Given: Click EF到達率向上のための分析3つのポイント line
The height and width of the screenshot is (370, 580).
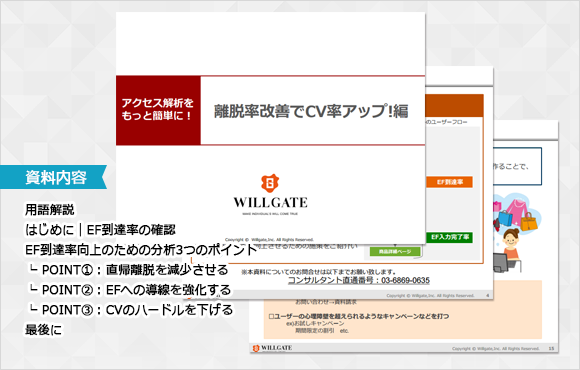Looking at the screenshot, I should click(141, 250).
